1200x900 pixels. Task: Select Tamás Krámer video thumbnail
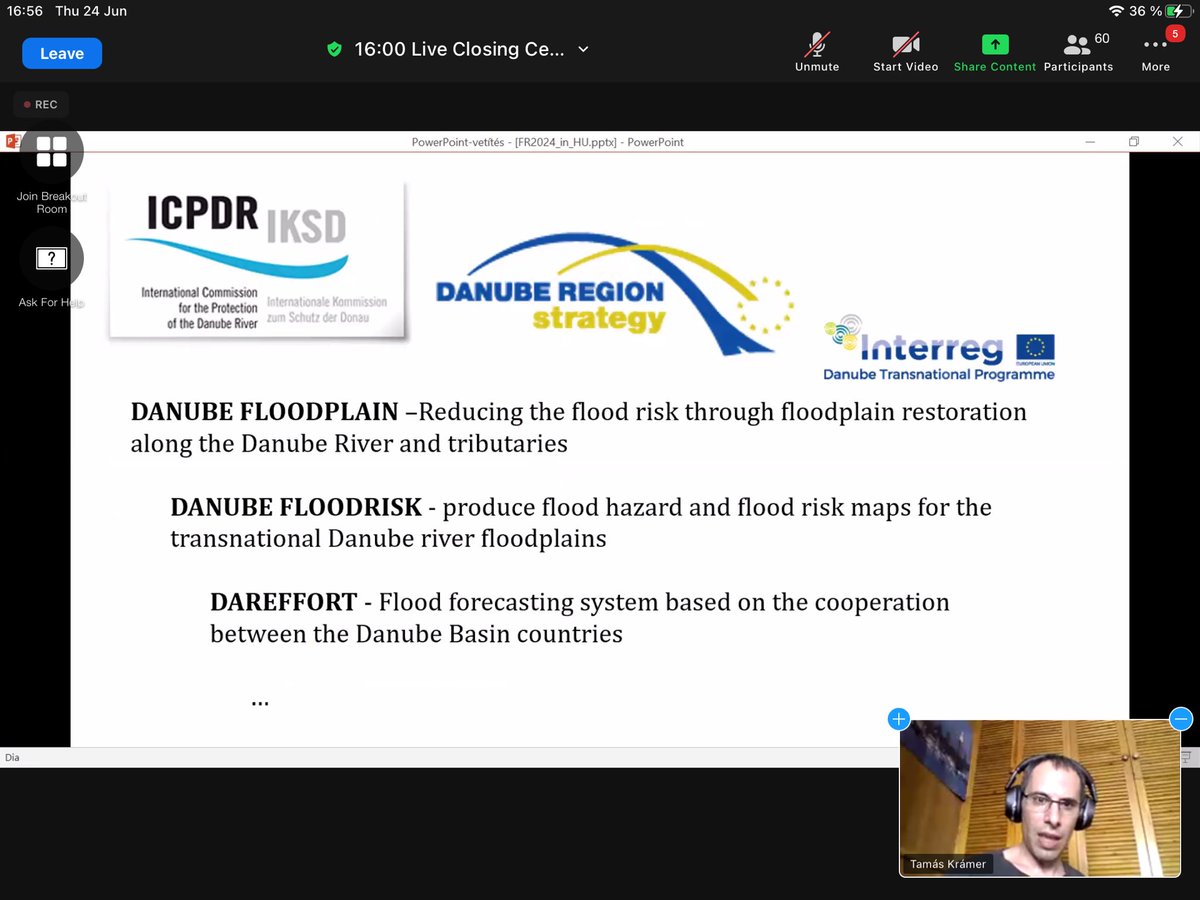tap(1040, 798)
